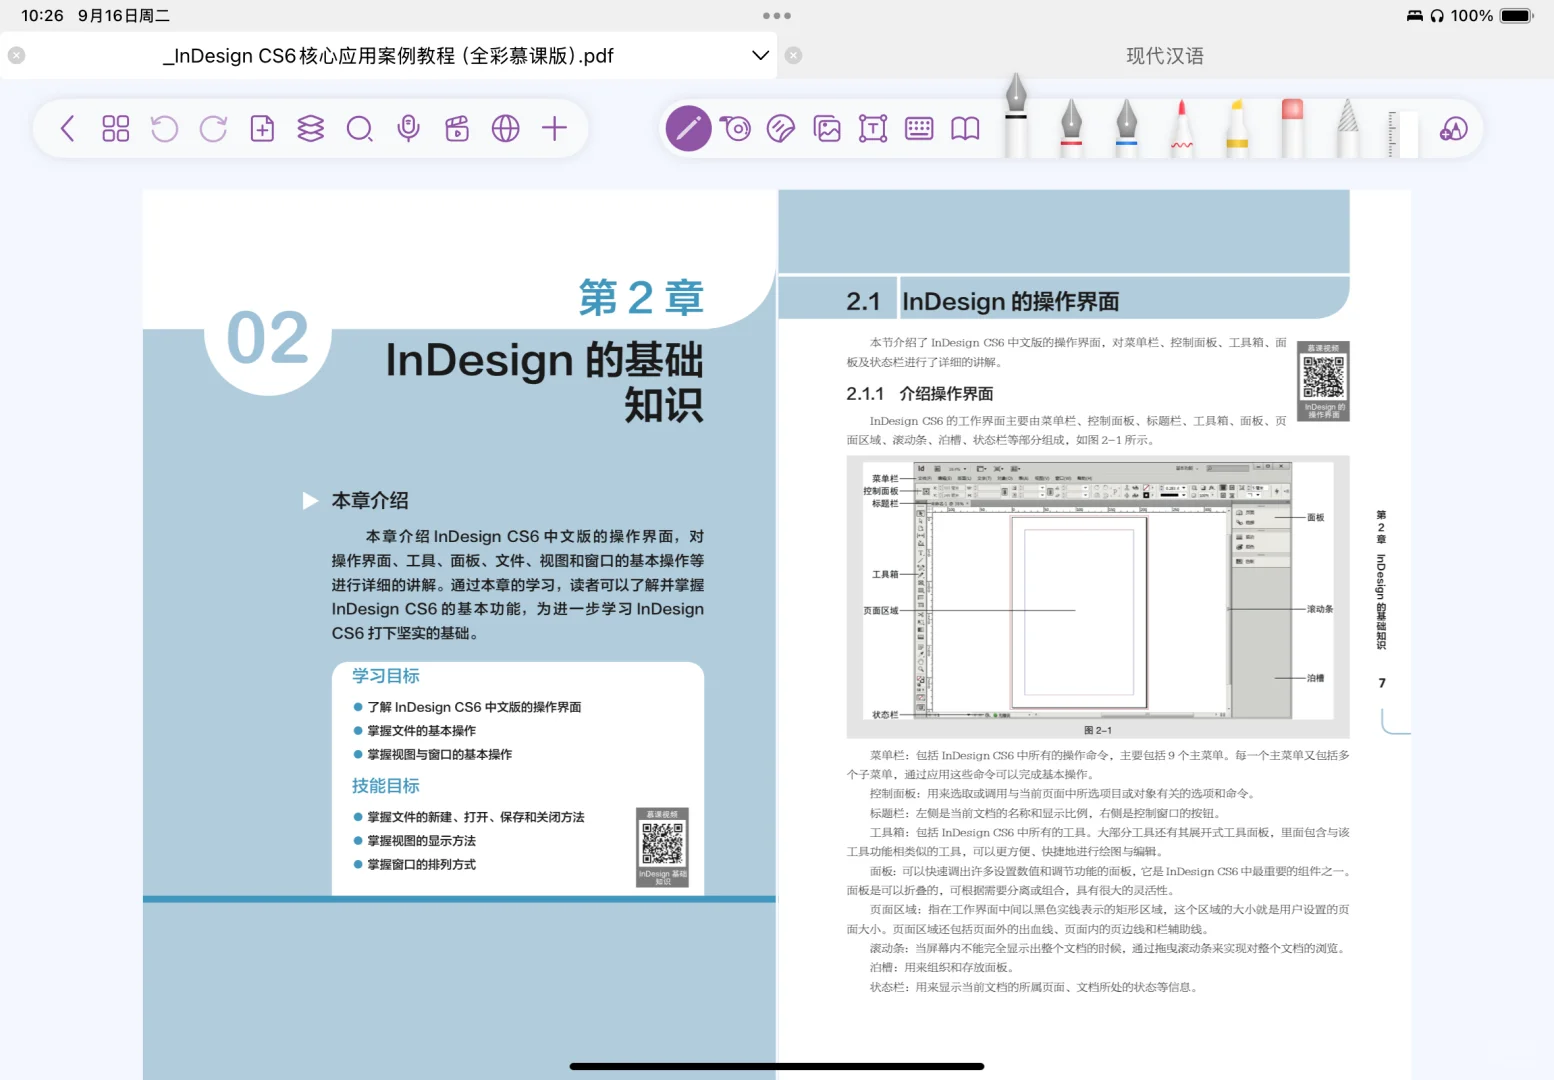The width and height of the screenshot is (1554, 1080).
Task: Select the black fountain pen
Action: pos(1016,115)
